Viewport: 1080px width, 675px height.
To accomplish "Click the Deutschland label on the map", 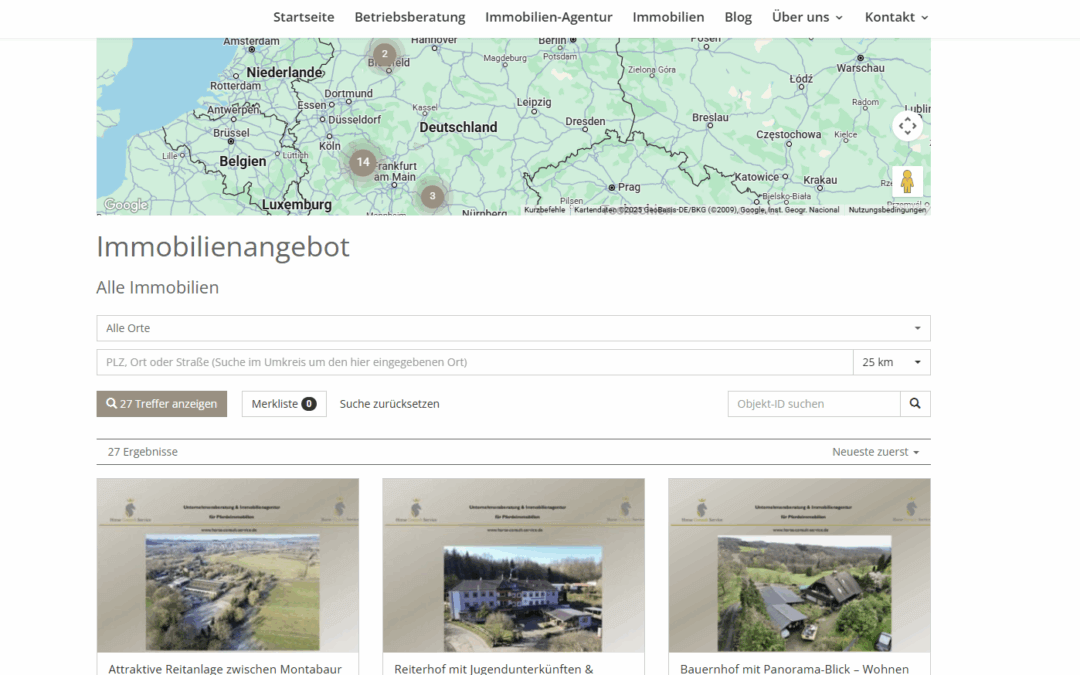I will point(458,127).
